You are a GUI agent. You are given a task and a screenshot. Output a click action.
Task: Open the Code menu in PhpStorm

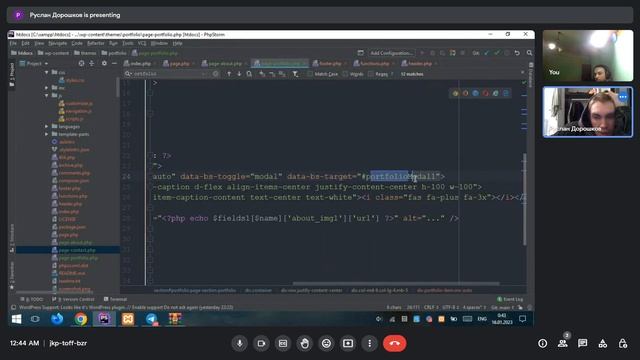[77, 43]
